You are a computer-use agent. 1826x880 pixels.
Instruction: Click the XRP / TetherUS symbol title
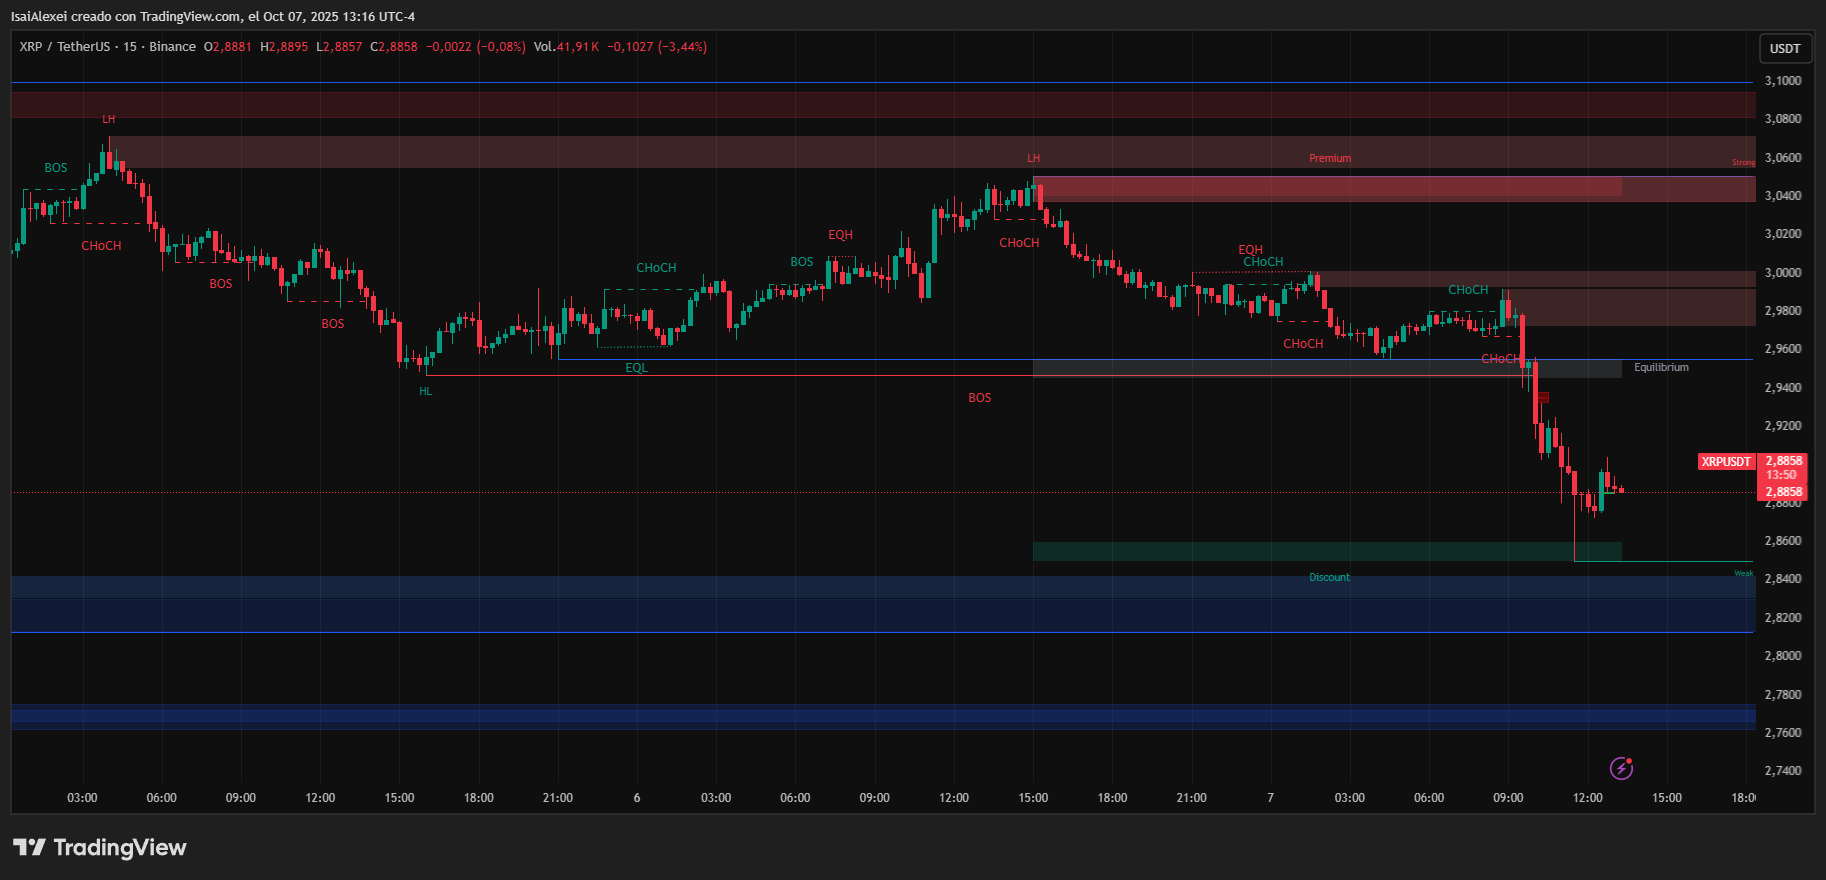(64, 47)
